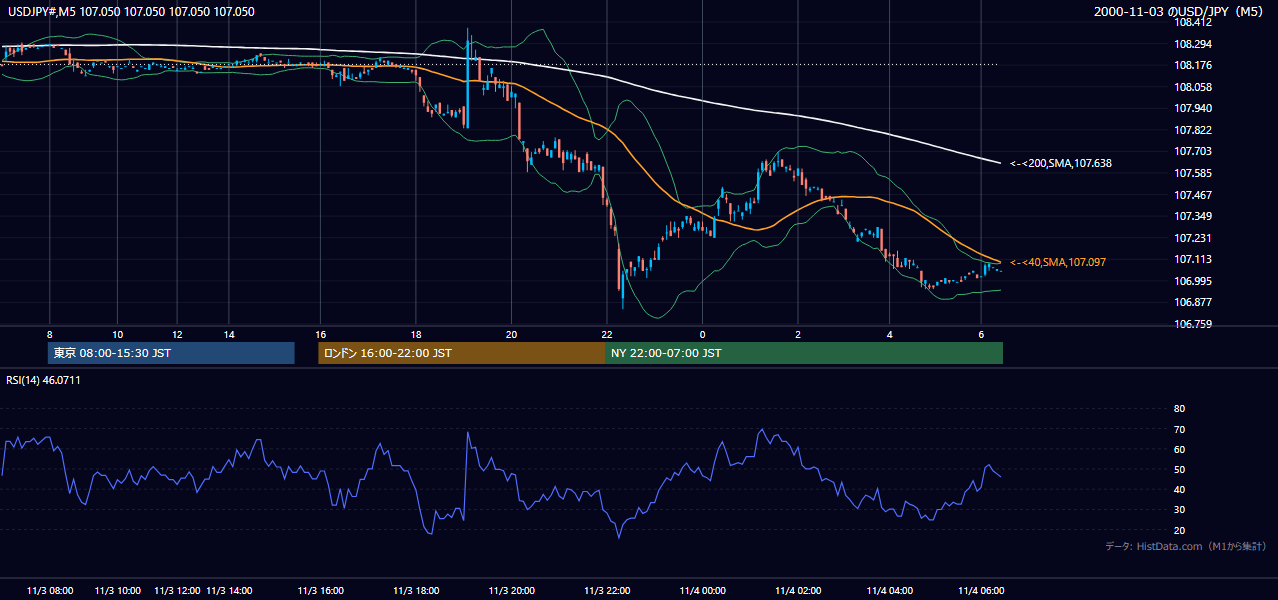Click price axis value 107.703
The height and width of the screenshot is (600, 1278).
pyautogui.click(x=1193, y=151)
